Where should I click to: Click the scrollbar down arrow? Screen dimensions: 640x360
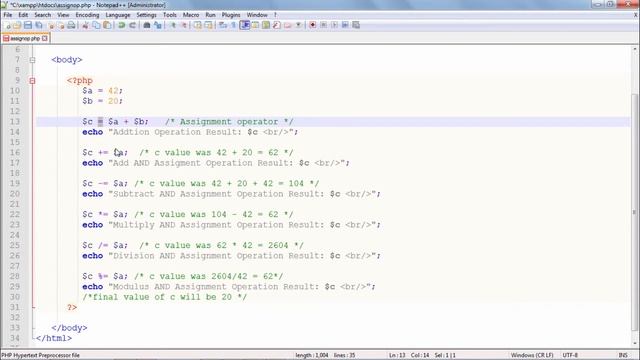635,344
